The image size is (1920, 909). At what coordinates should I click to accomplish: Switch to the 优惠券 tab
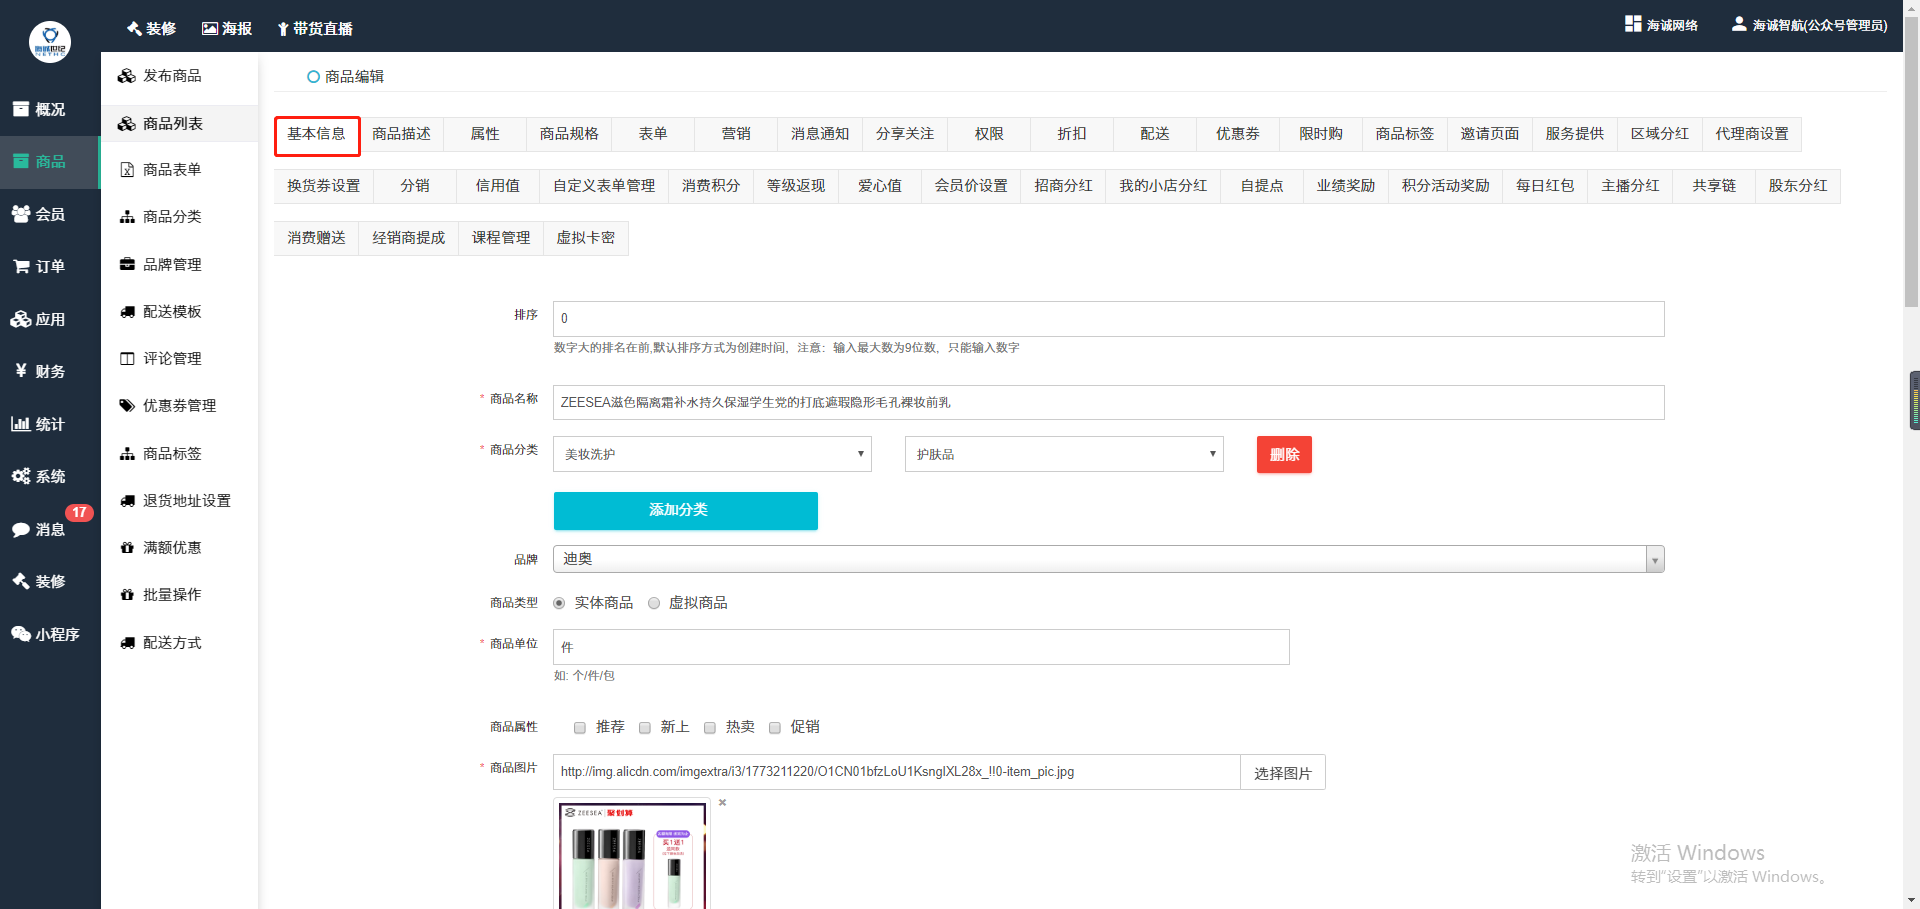tap(1238, 134)
